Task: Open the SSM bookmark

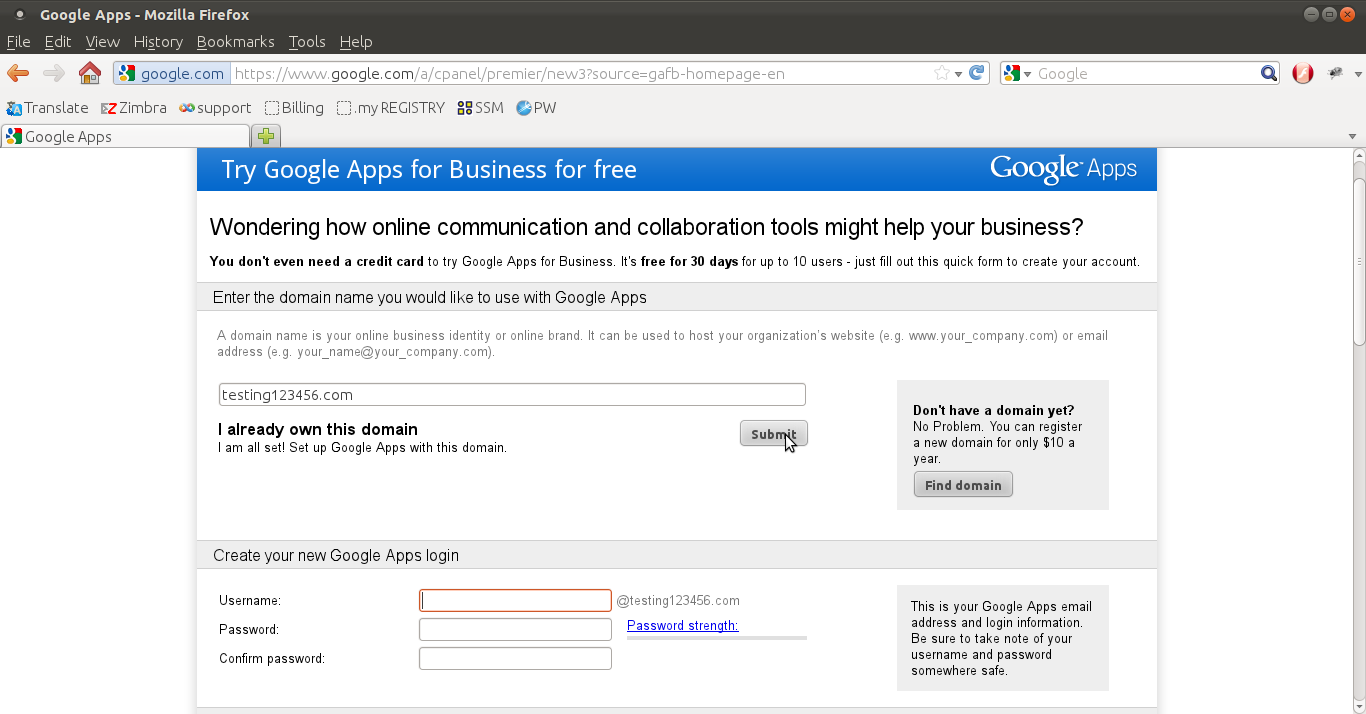Action: click(x=480, y=108)
